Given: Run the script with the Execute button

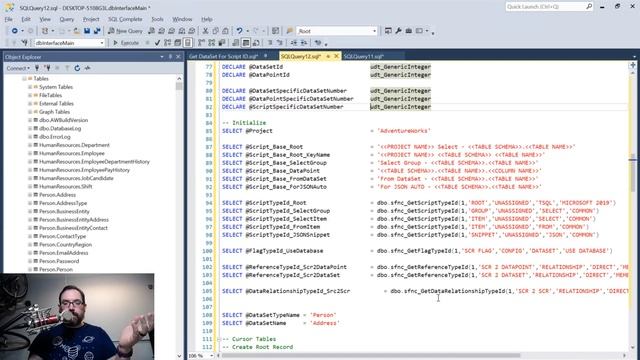Looking at the screenshot, I should tap(126, 43).
